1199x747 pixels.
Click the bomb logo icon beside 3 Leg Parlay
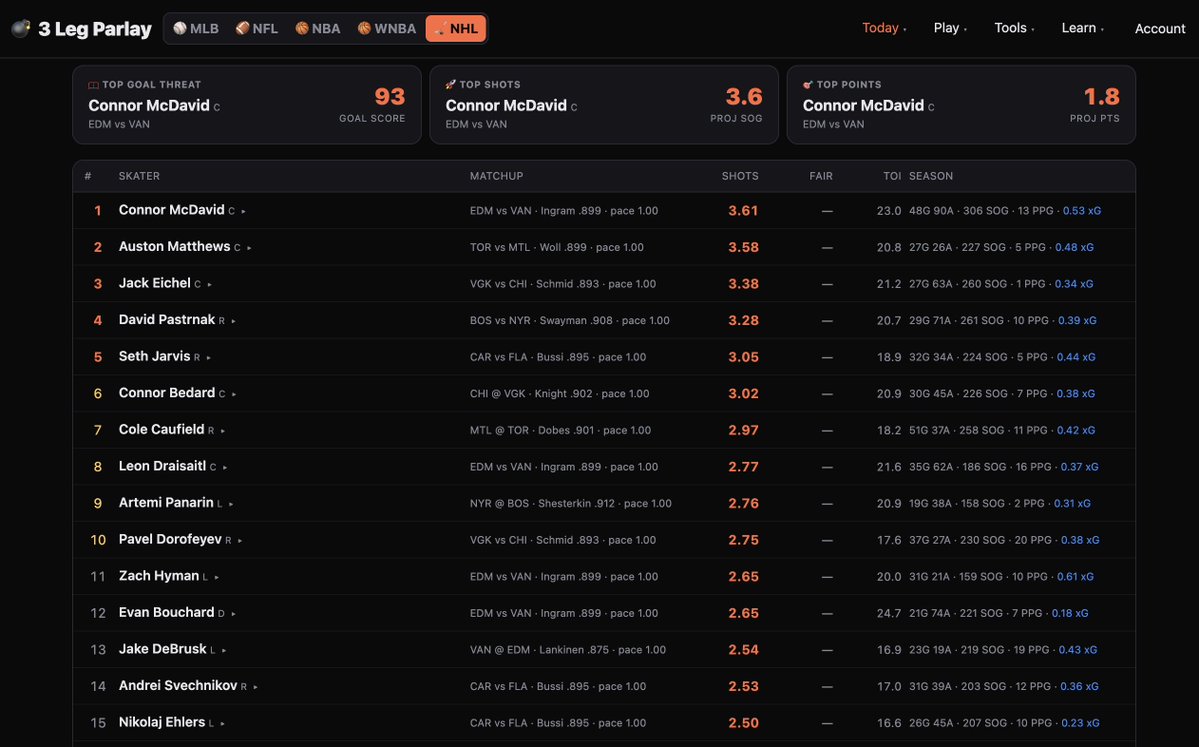(x=21, y=29)
